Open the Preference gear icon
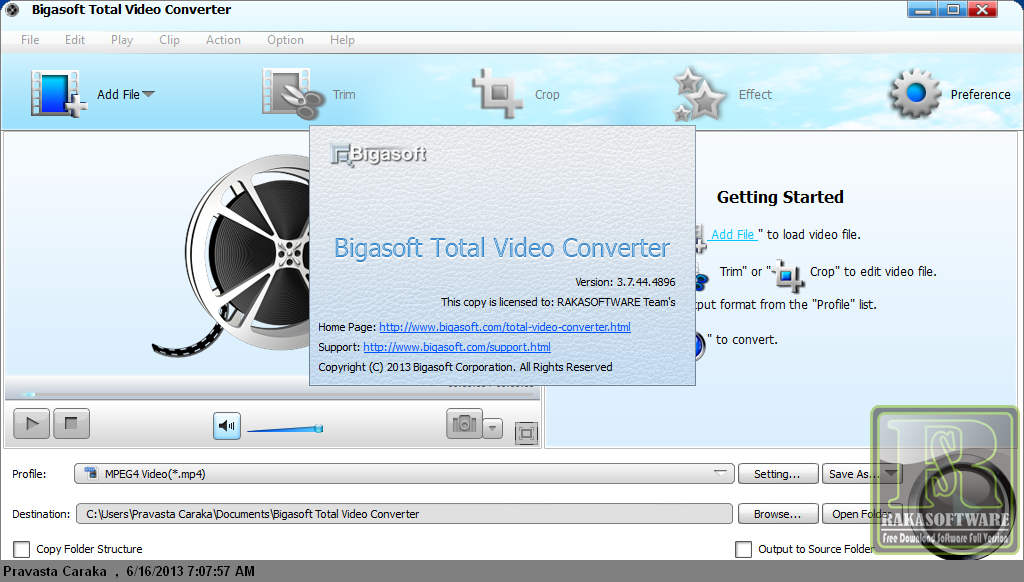The width and height of the screenshot is (1024, 582). click(x=915, y=94)
